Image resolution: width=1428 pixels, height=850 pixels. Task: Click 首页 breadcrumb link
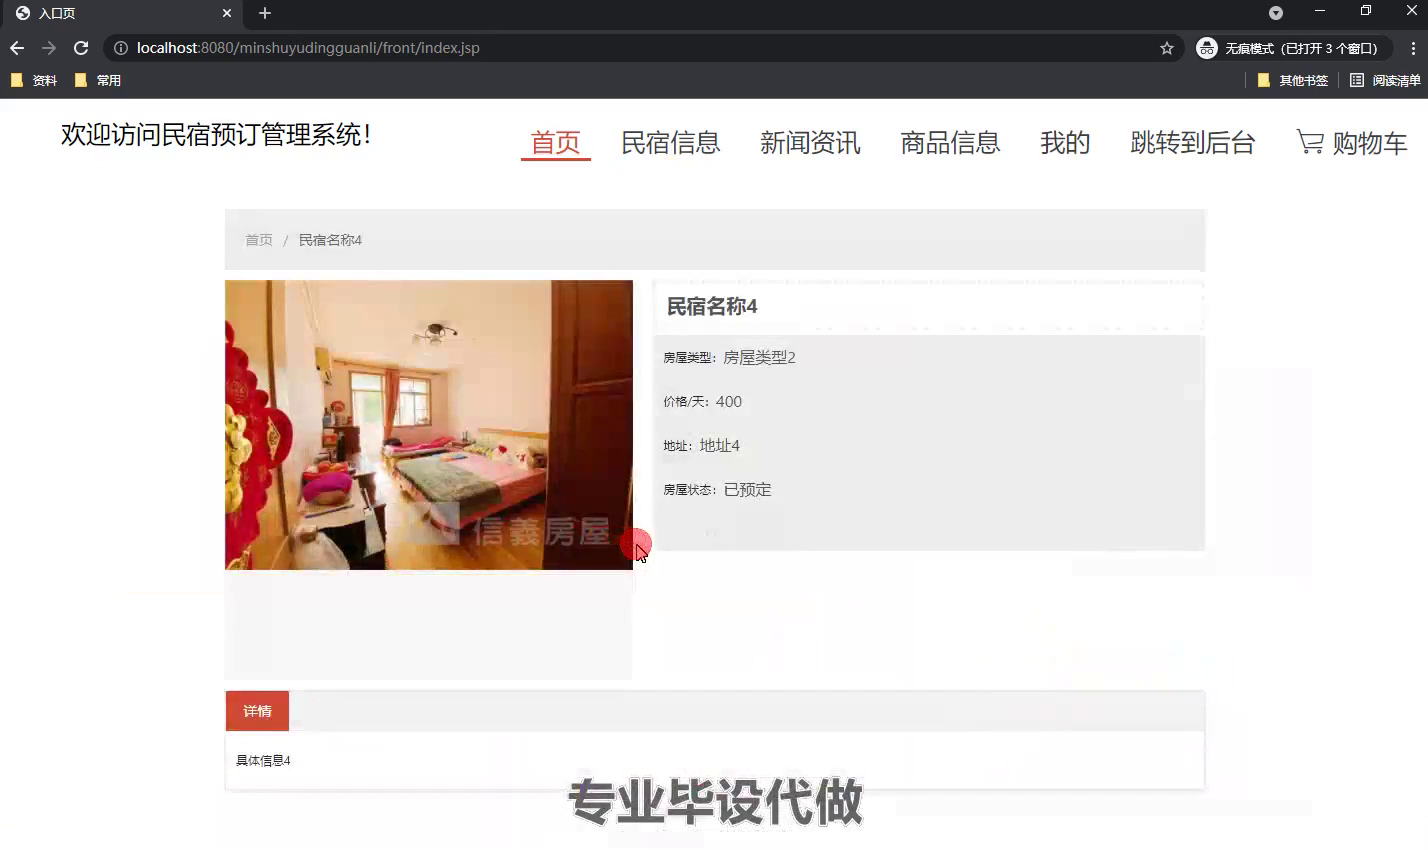[x=259, y=240]
